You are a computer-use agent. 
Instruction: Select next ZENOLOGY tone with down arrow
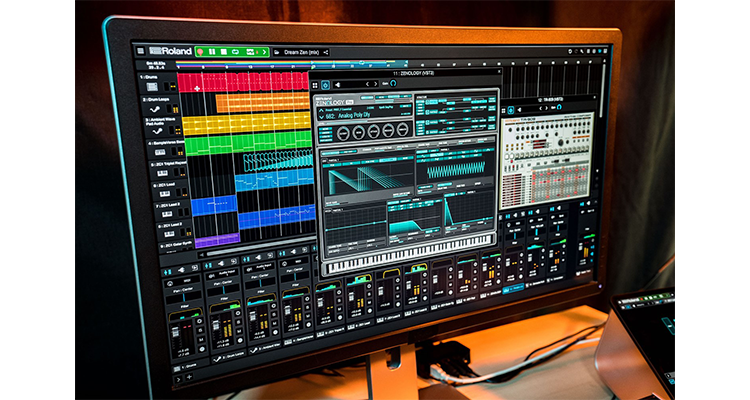321,117
